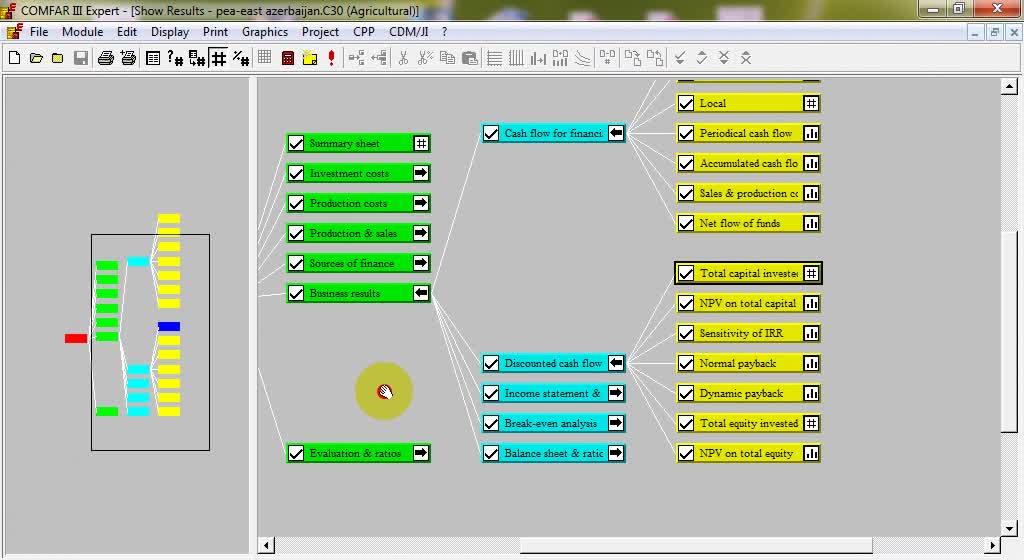Toggle the Dynamic payback checkbox
Image resolution: width=1024 pixels, height=560 pixels.
point(686,393)
